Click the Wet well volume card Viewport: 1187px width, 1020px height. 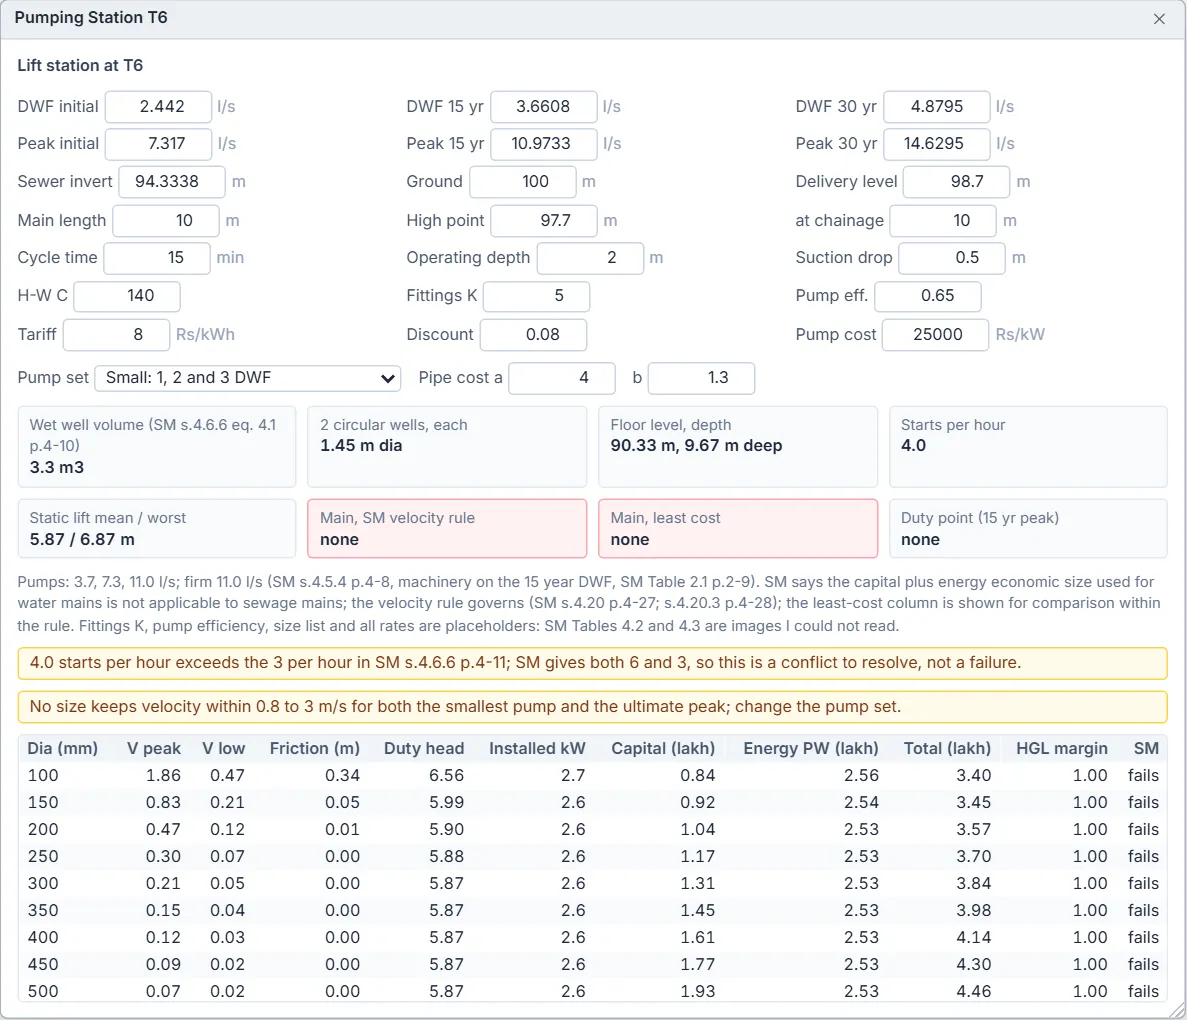[x=157, y=447]
